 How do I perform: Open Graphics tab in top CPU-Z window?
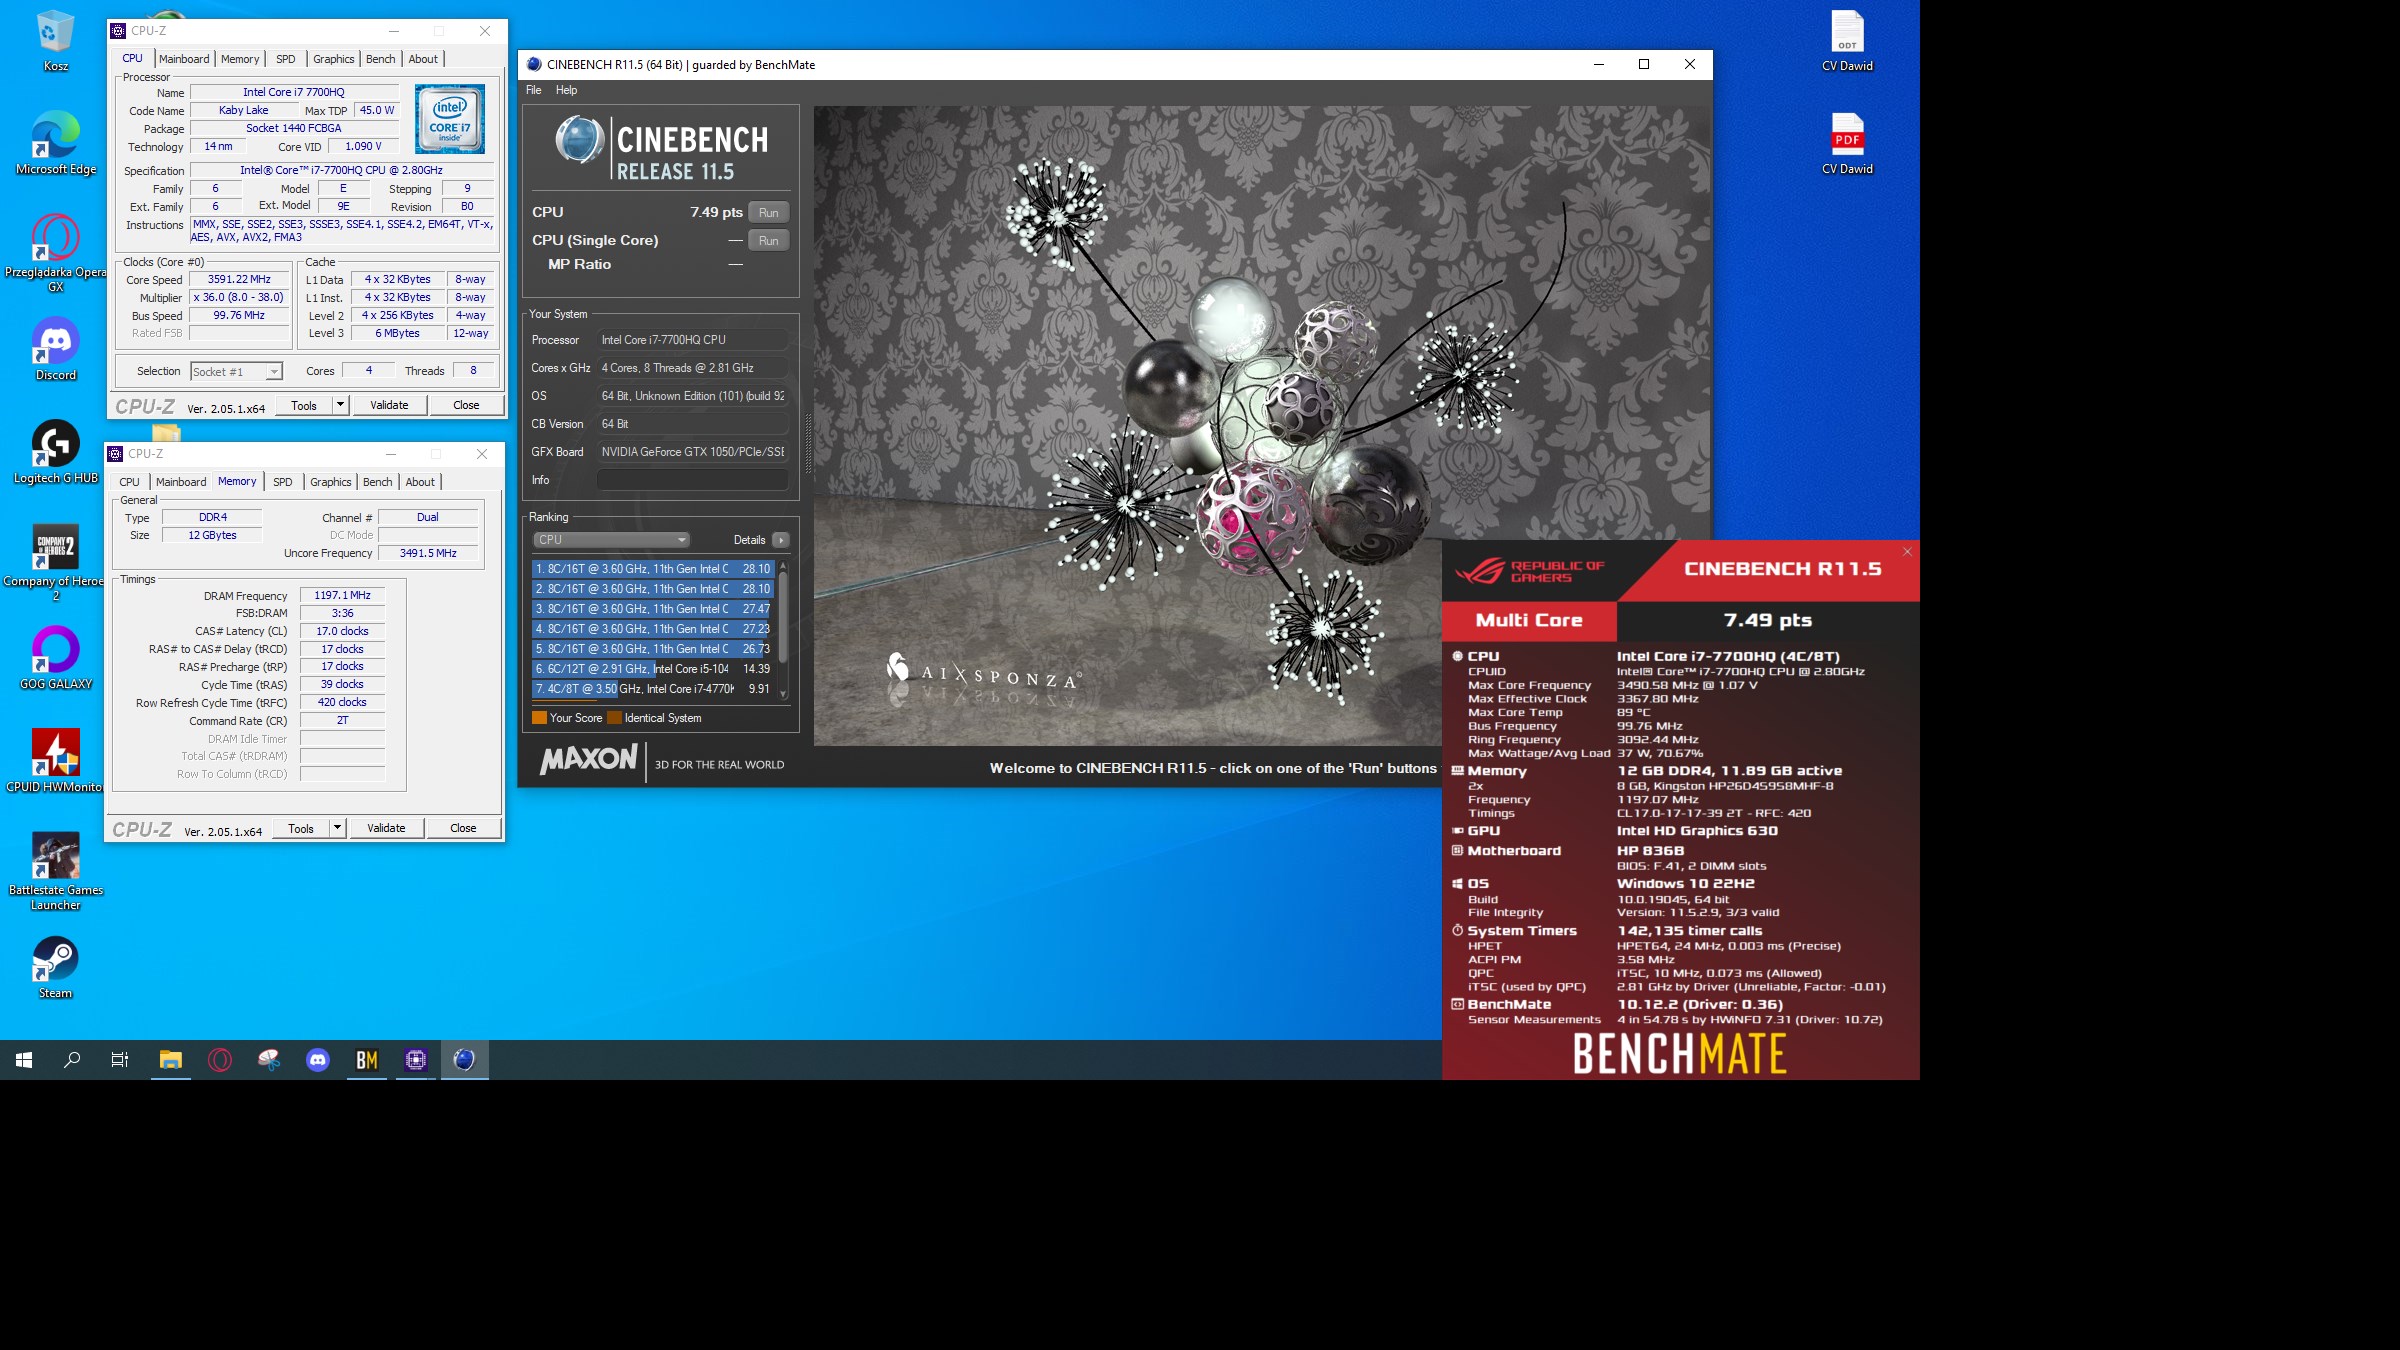coord(333,59)
